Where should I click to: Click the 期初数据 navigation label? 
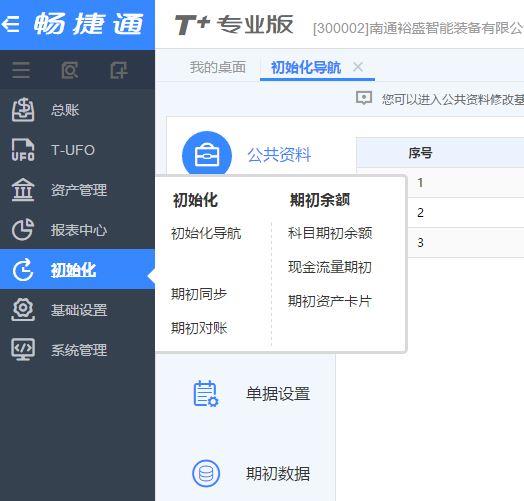(278, 473)
